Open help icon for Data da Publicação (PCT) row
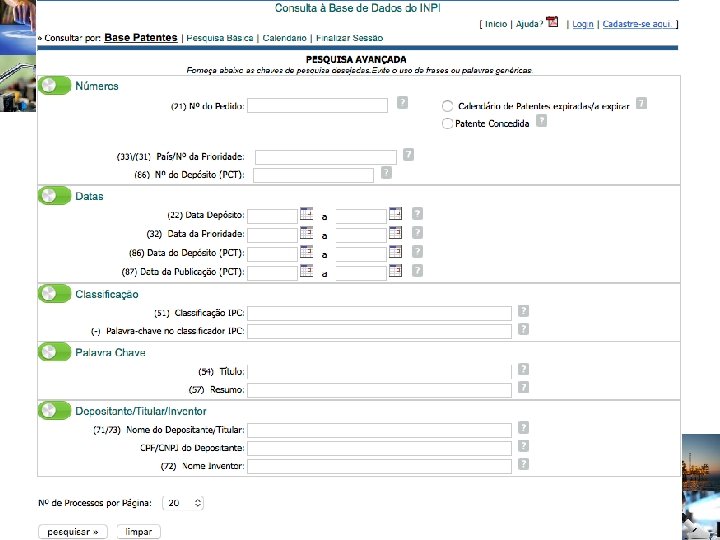The width and height of the screenshot is (720, 540). click(417, 270)
